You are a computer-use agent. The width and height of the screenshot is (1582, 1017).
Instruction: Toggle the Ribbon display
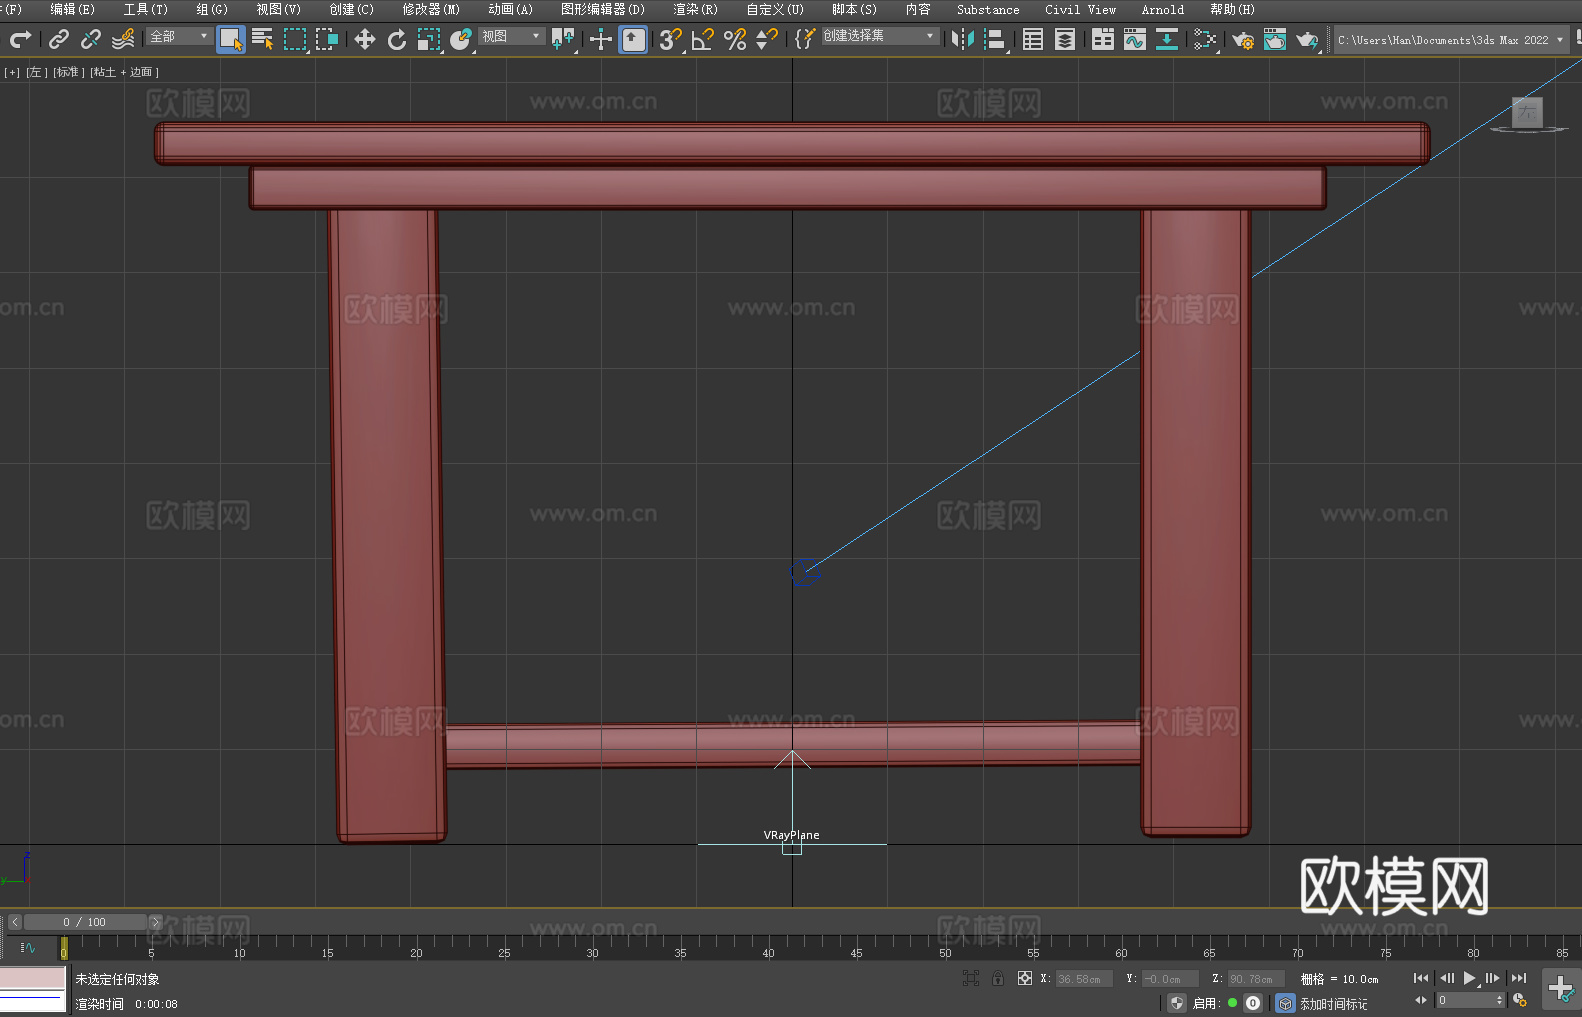pyautogui.click(x=1103, y=39)
